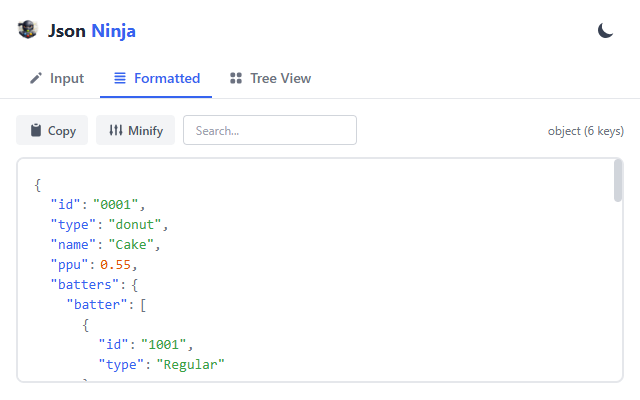Click the "Regular" type value
Viewport: 640px width, 400px height.
pyautogui.click(x=191, y=364)
